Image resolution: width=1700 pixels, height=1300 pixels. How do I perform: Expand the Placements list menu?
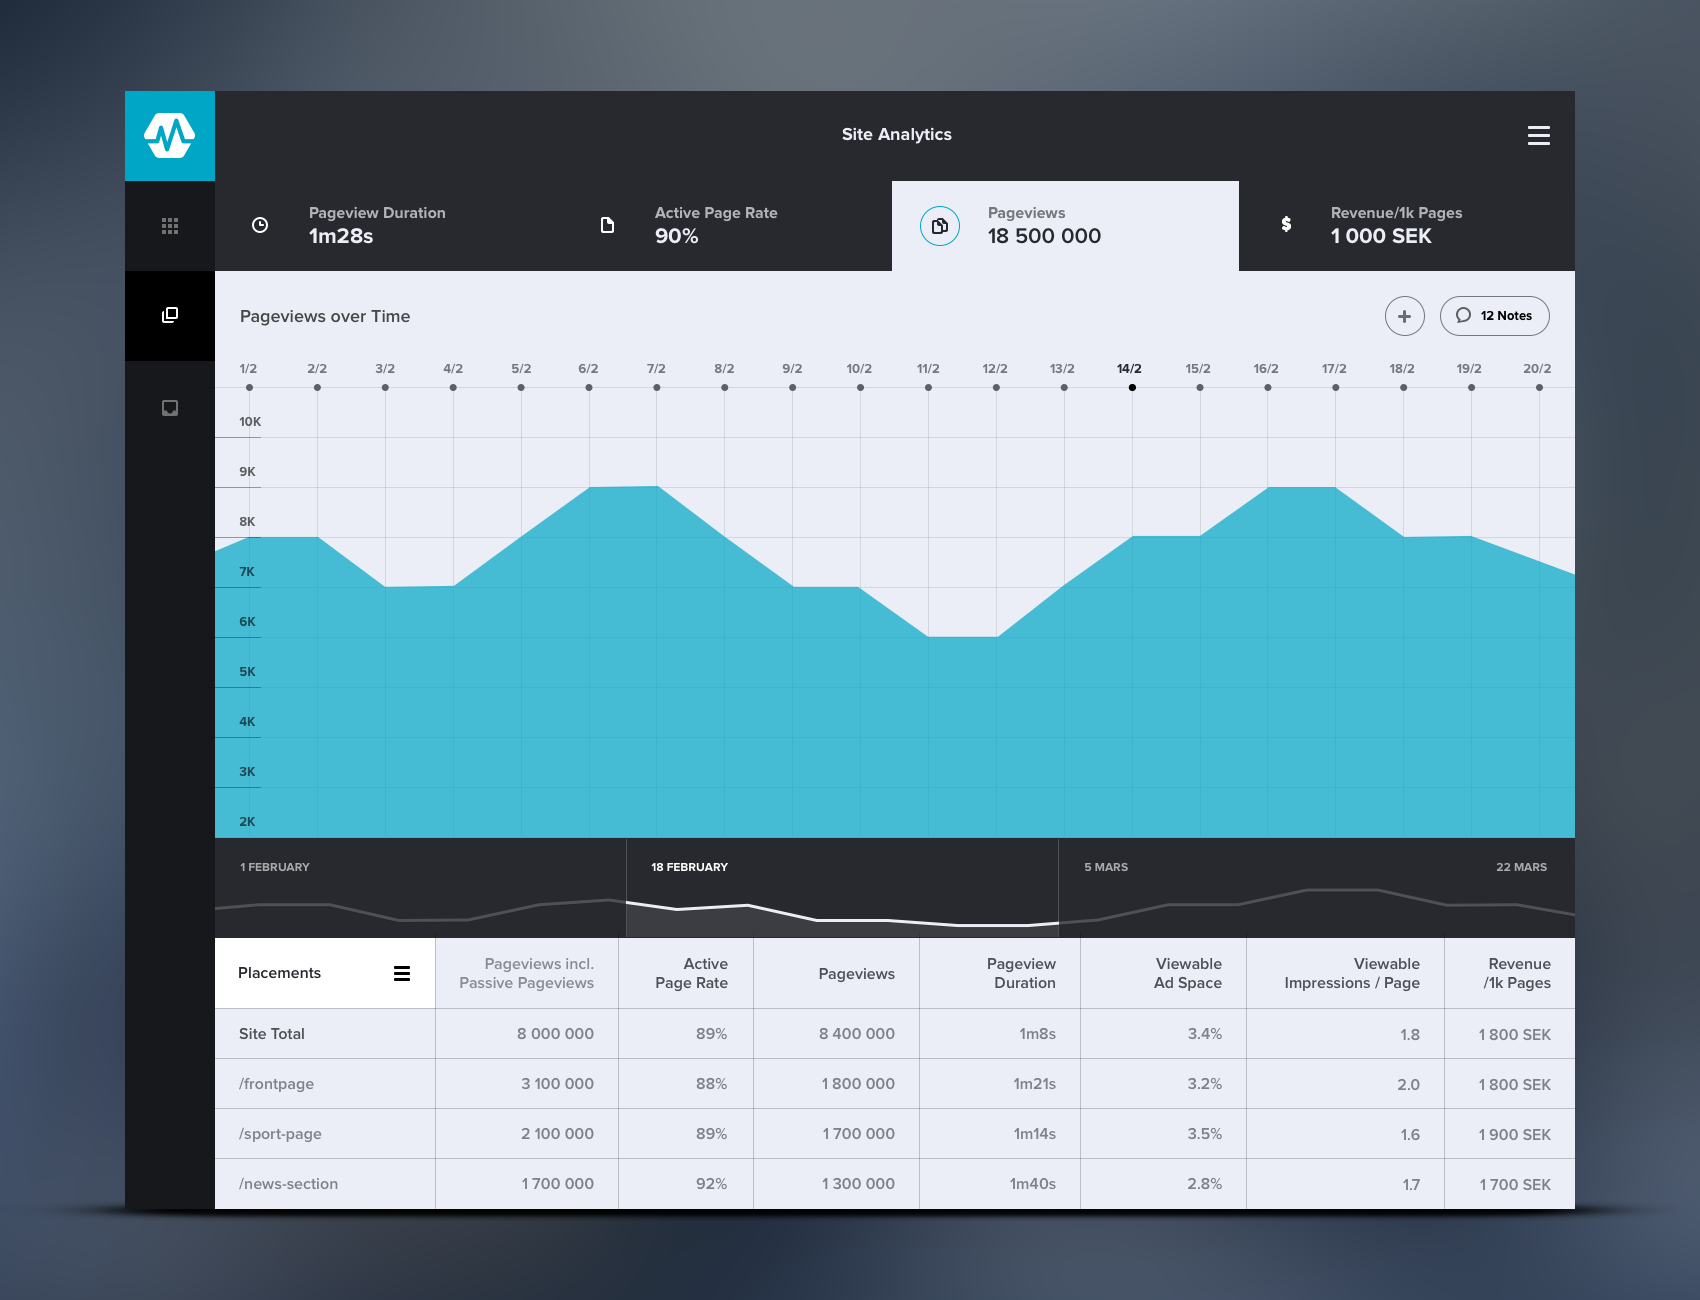coord(402,974)
